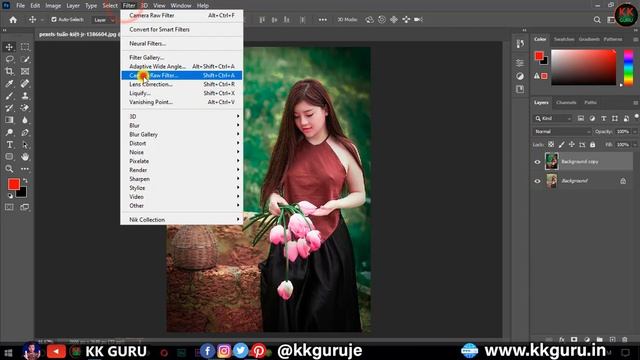Select the Rectangular Marquee tool
Screen dimensions: 640x360
point(25,47)
